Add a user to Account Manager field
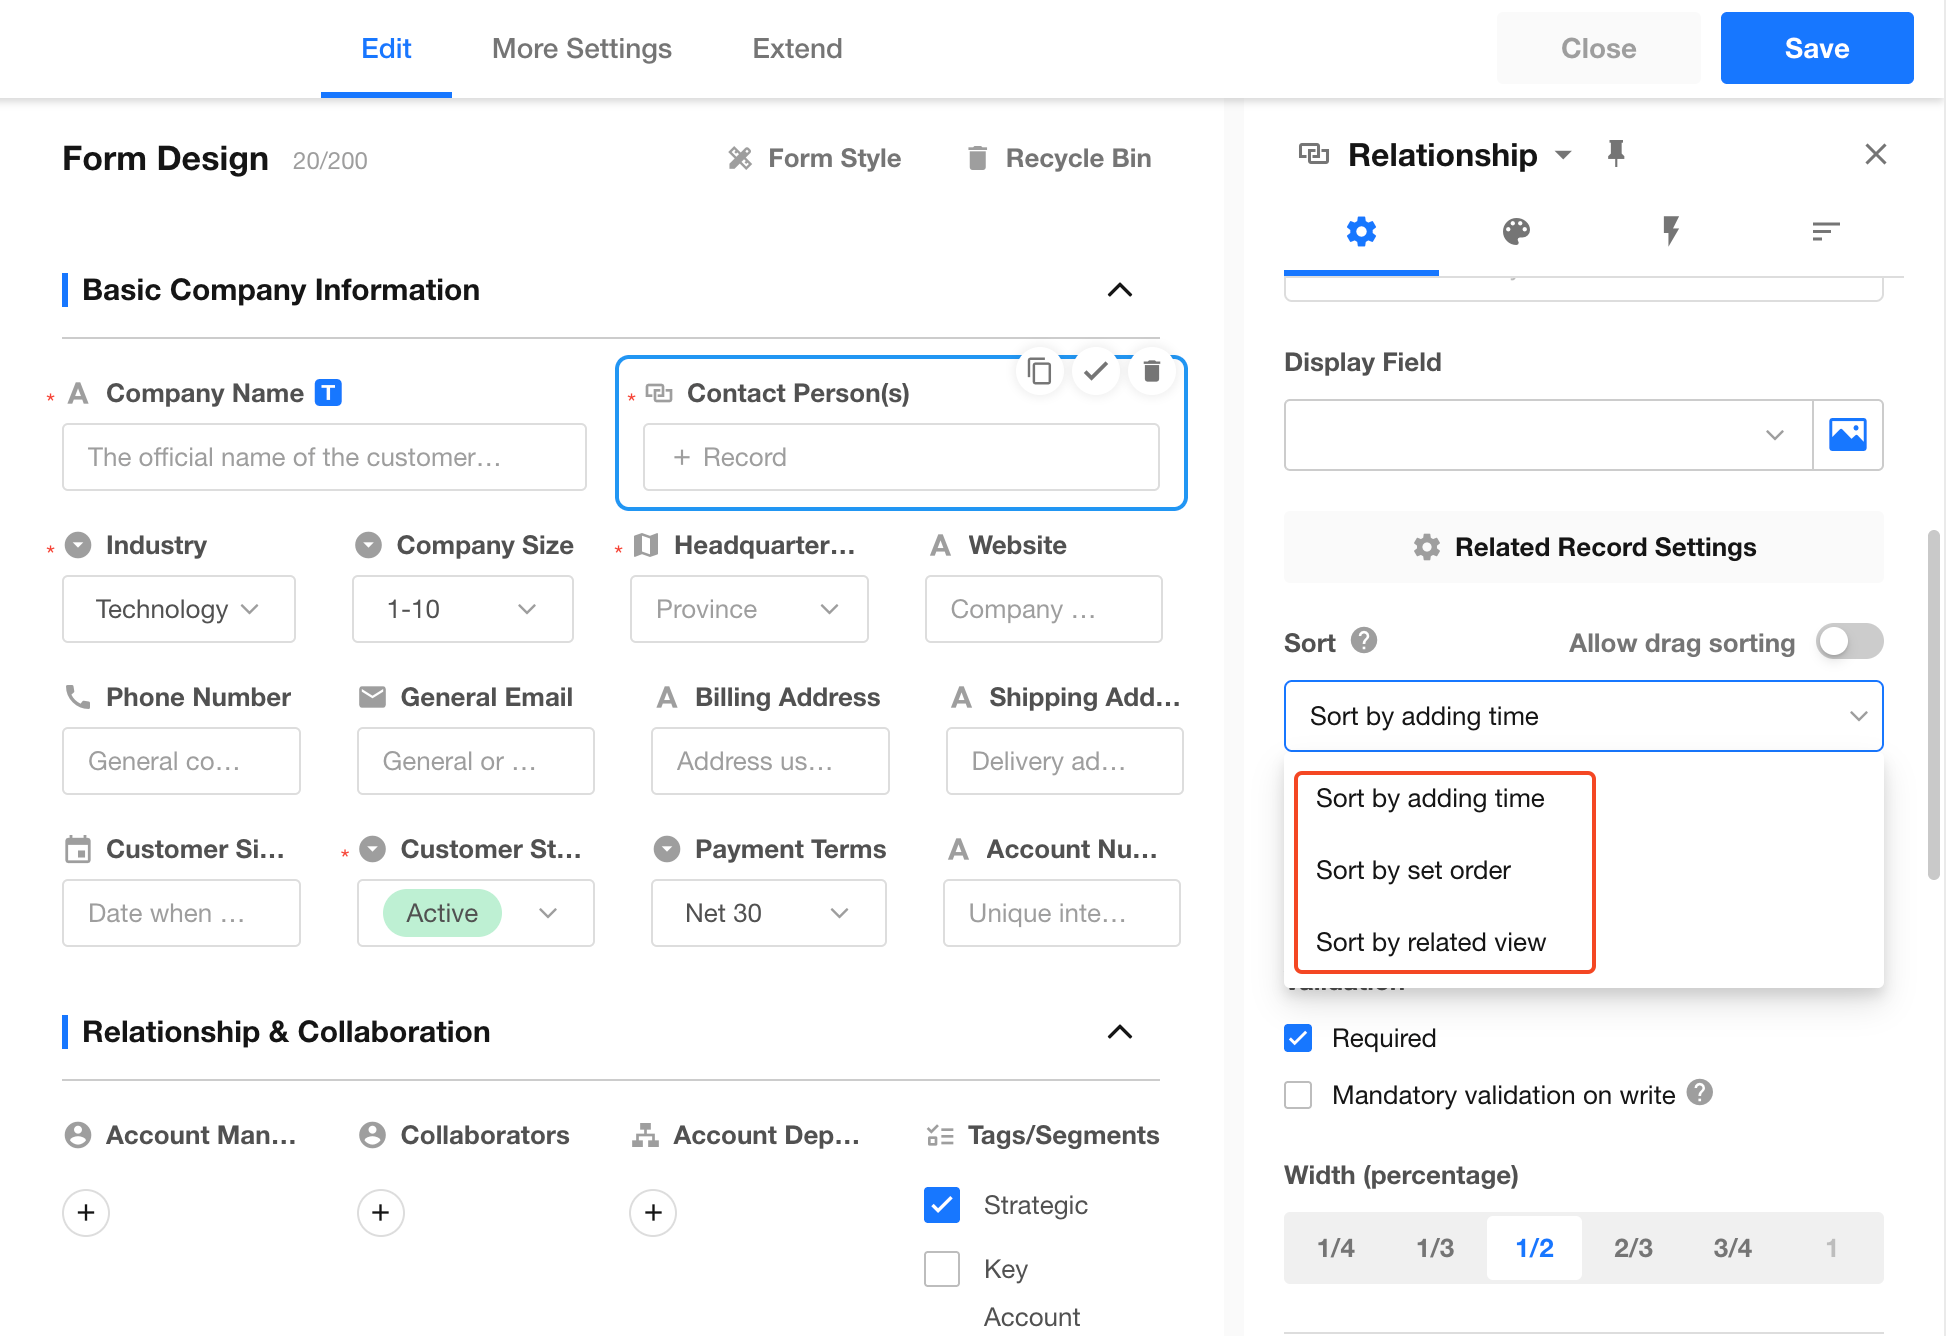Screen dimensions: 1946x1336 86,1213
